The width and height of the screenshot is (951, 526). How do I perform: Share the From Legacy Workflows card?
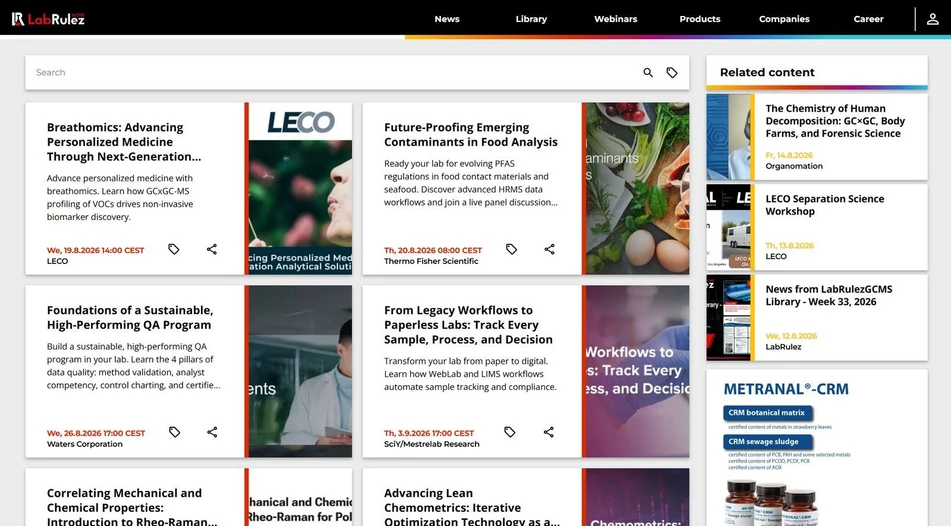[548, 432]
